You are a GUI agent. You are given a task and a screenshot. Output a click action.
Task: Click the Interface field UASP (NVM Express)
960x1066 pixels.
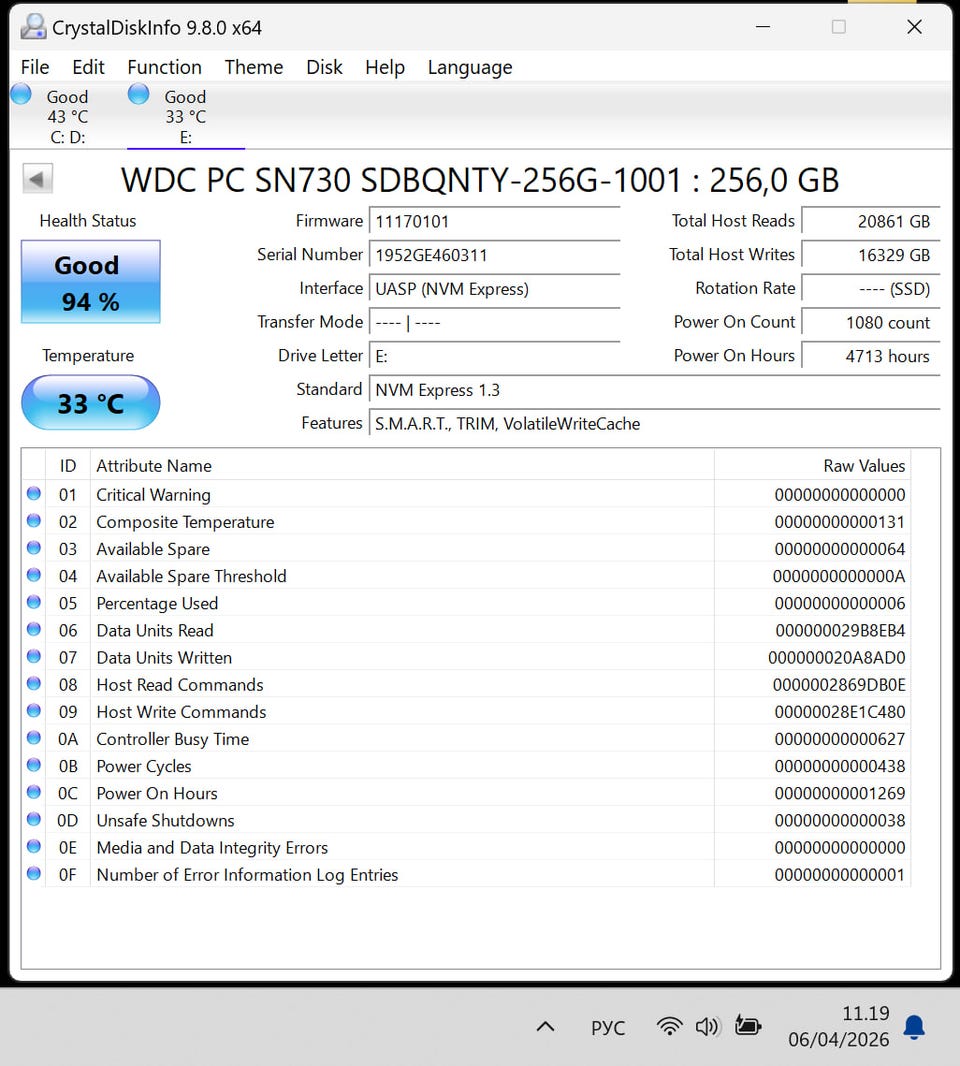pos(494,289)
